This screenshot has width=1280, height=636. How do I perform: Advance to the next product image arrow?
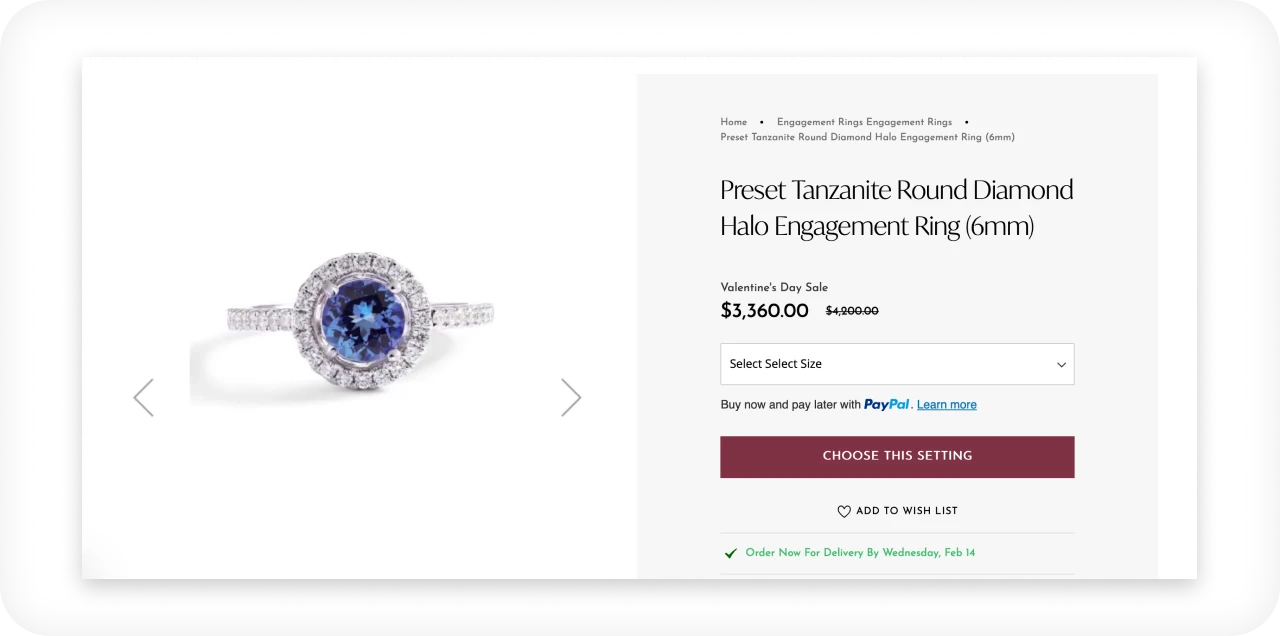(x=571, y=397)
